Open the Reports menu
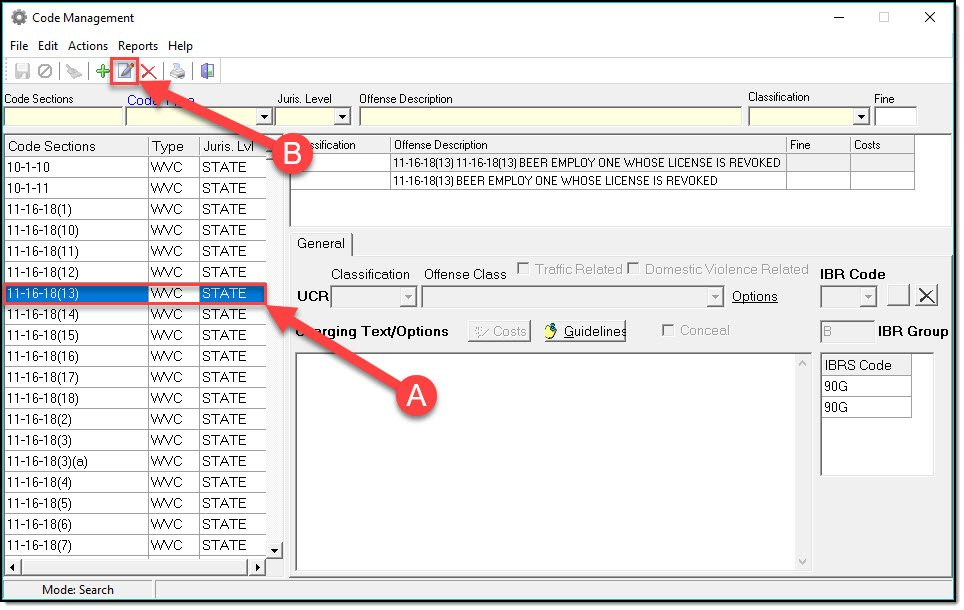This screenshot has width=964, height=610. pyautogui.click(x=138, y=46)
